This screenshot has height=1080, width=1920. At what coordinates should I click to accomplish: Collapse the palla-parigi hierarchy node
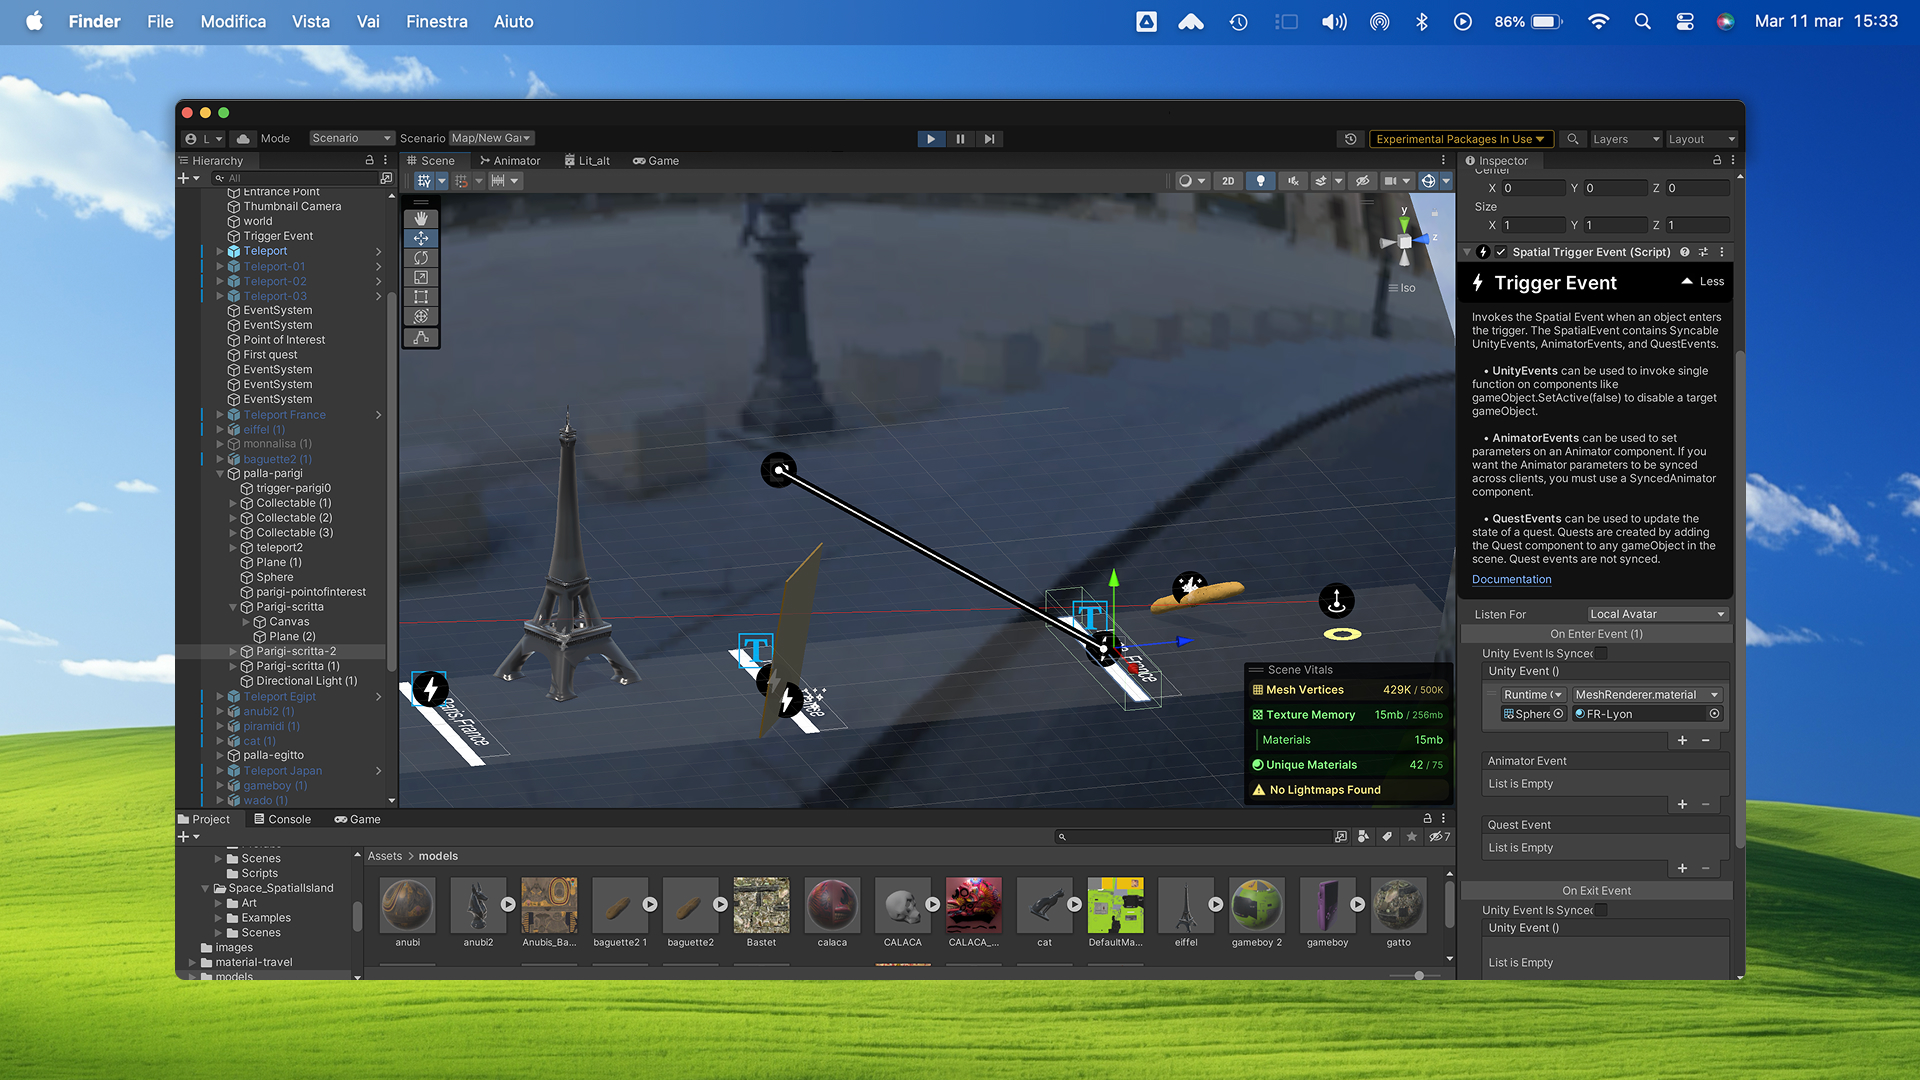click(x=220, y=474)
